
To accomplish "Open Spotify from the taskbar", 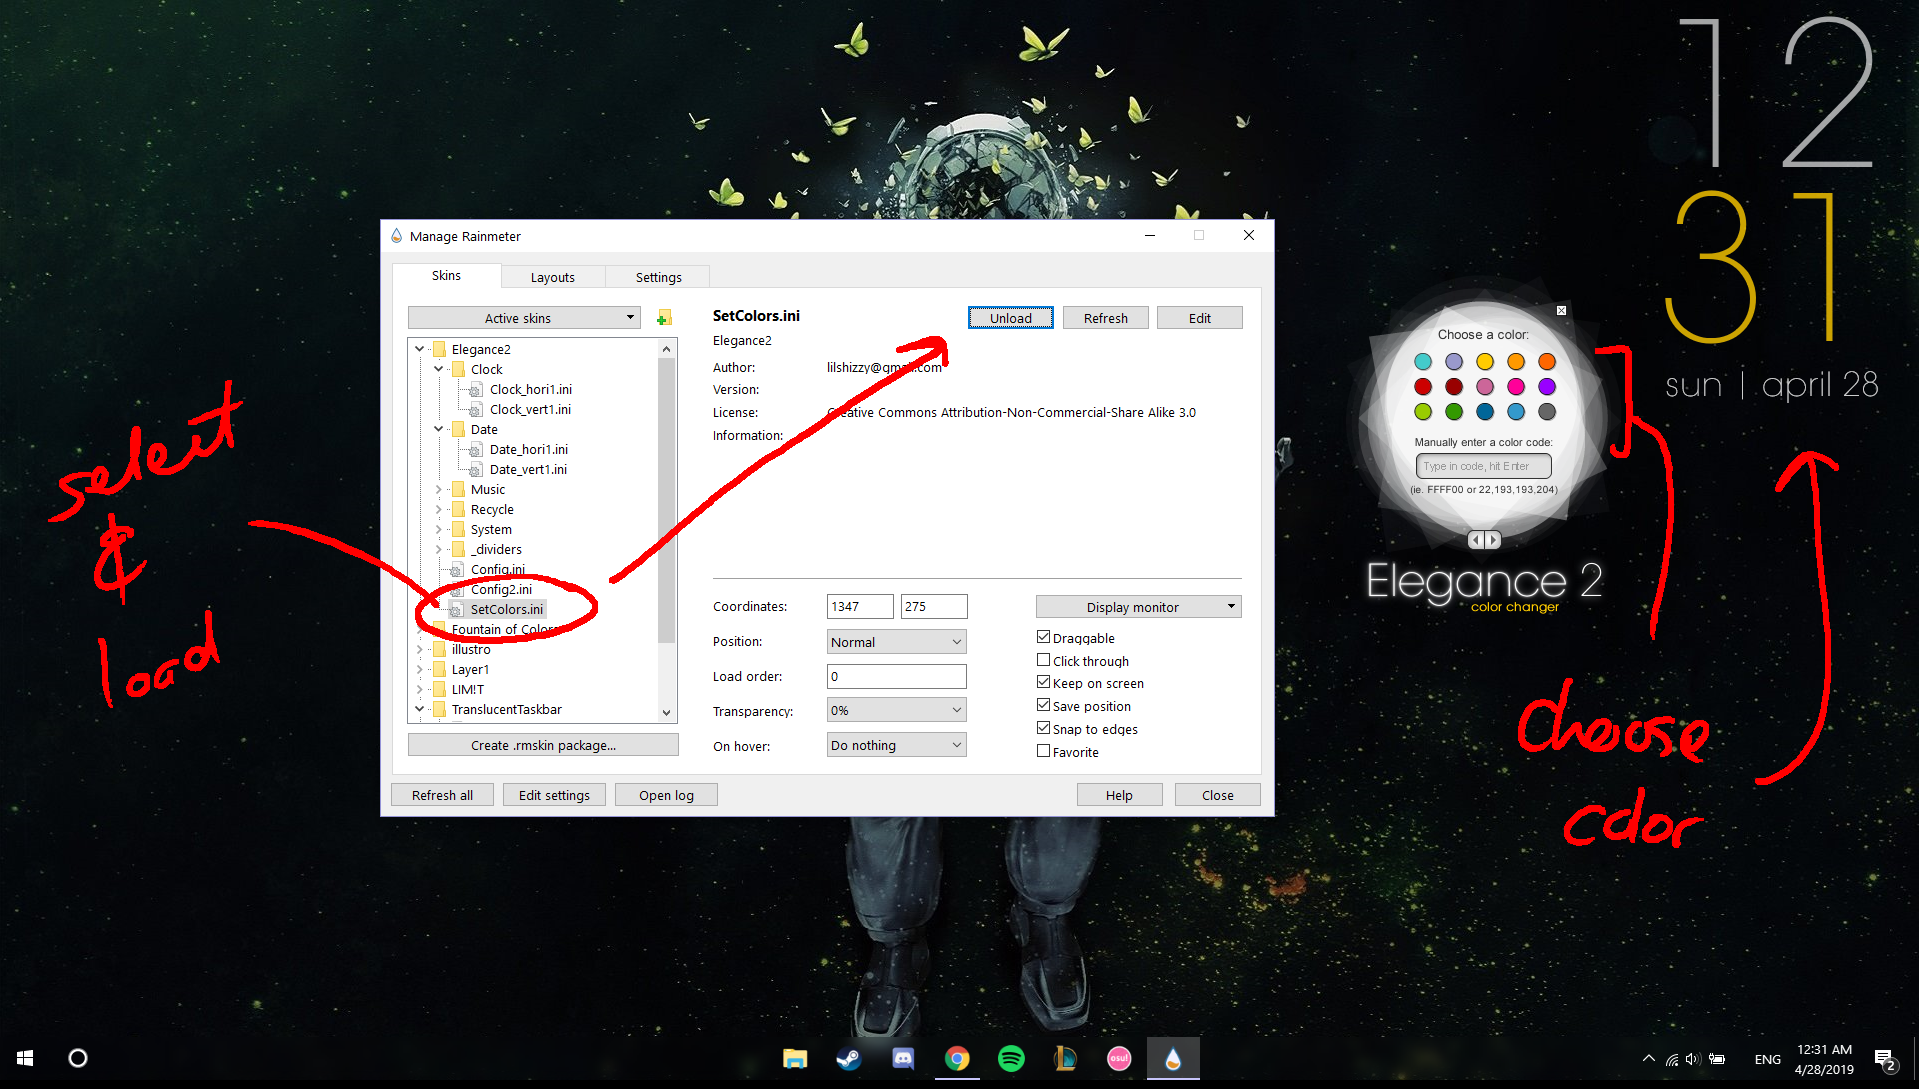I will tap(1011, 1058).
